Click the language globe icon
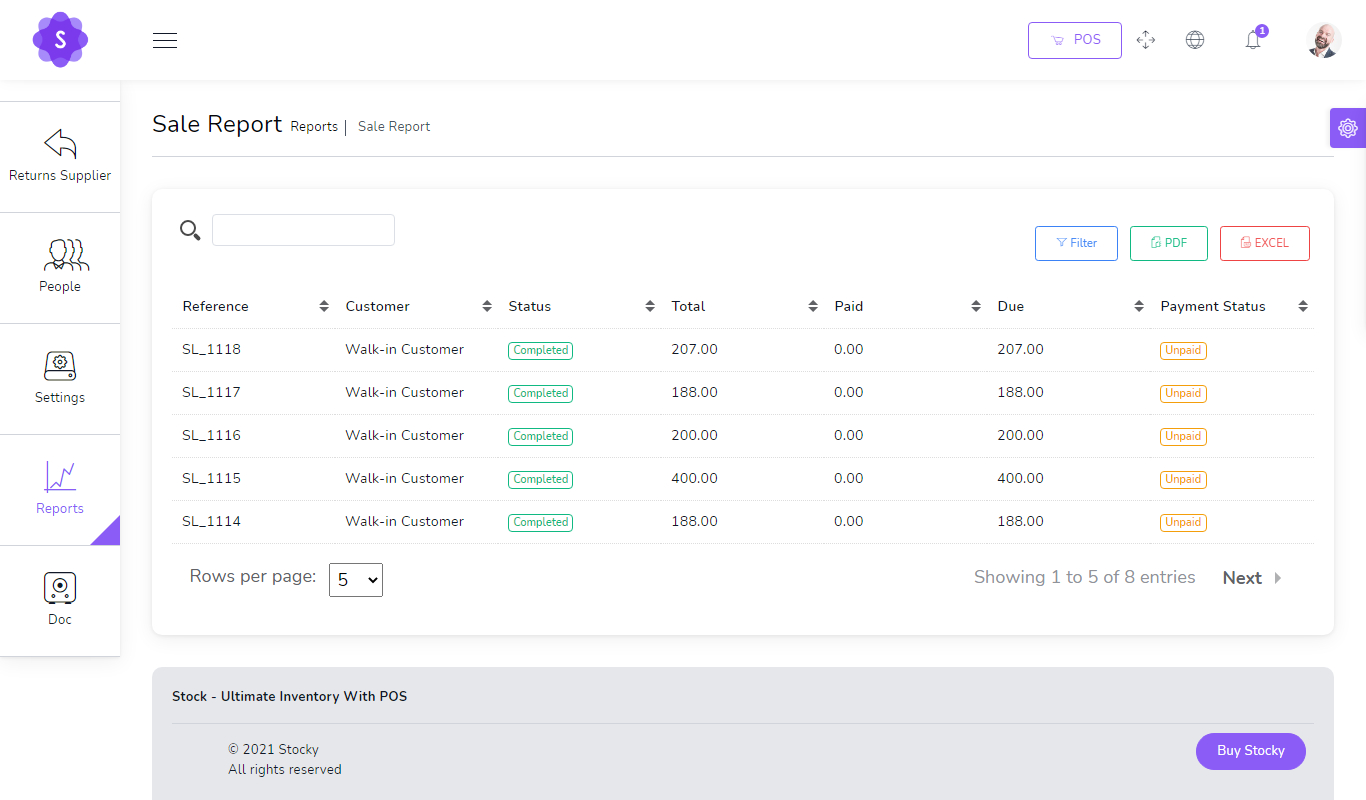Screen dimensions: 1366x800 click(x=1195, y=40)
